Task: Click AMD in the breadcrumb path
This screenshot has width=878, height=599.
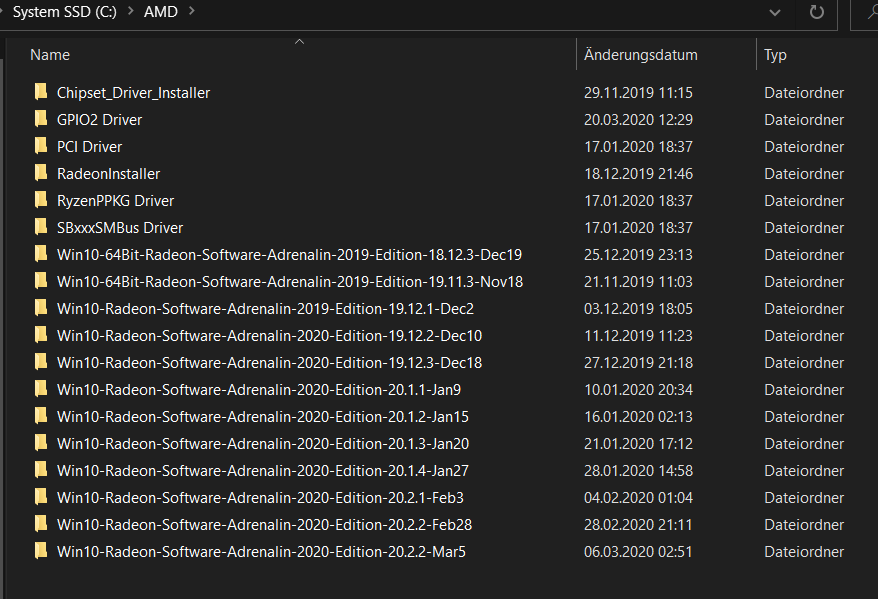Action: (x=162, y=11)
